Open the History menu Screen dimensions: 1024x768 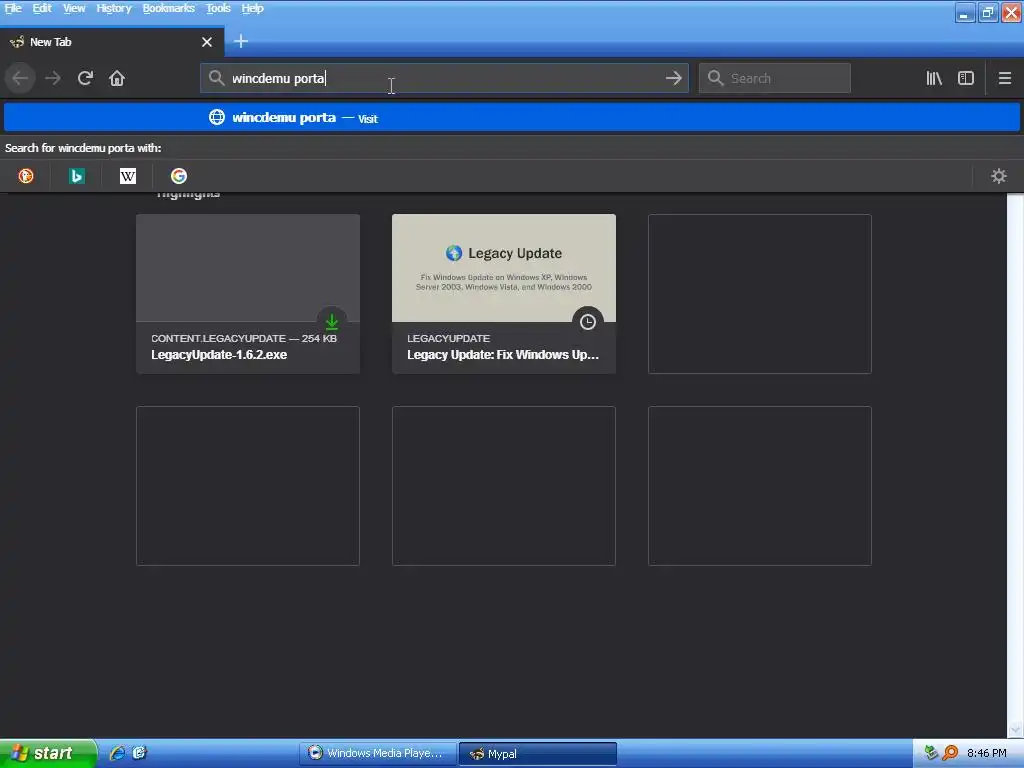114,8
